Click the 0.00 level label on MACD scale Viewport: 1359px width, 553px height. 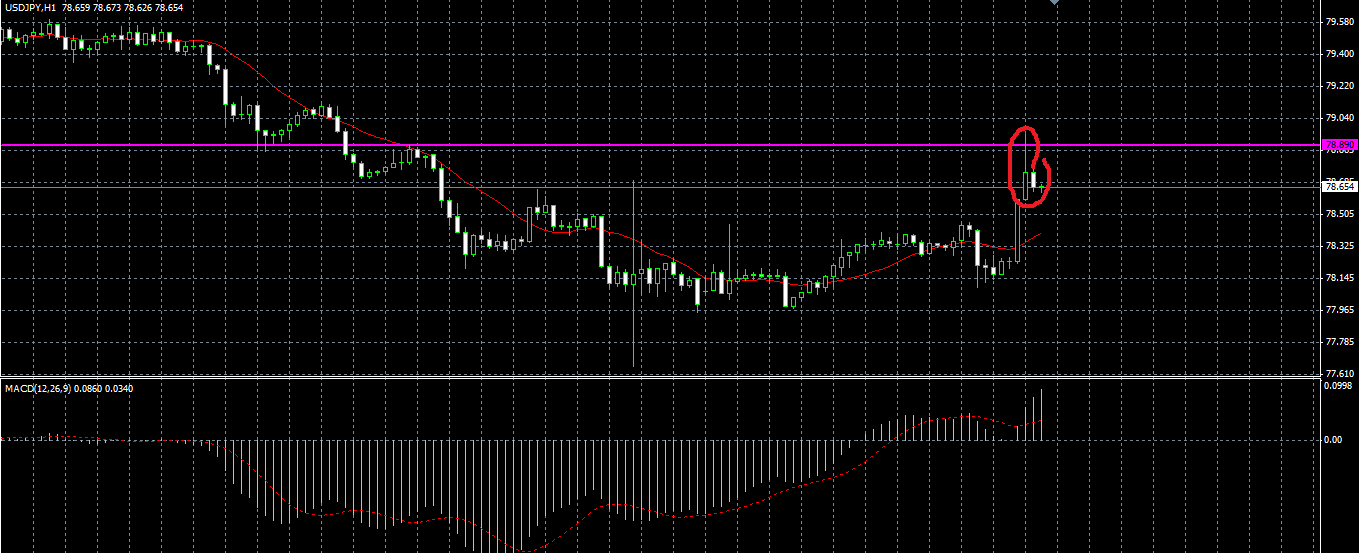click(x=1333, y=440)
